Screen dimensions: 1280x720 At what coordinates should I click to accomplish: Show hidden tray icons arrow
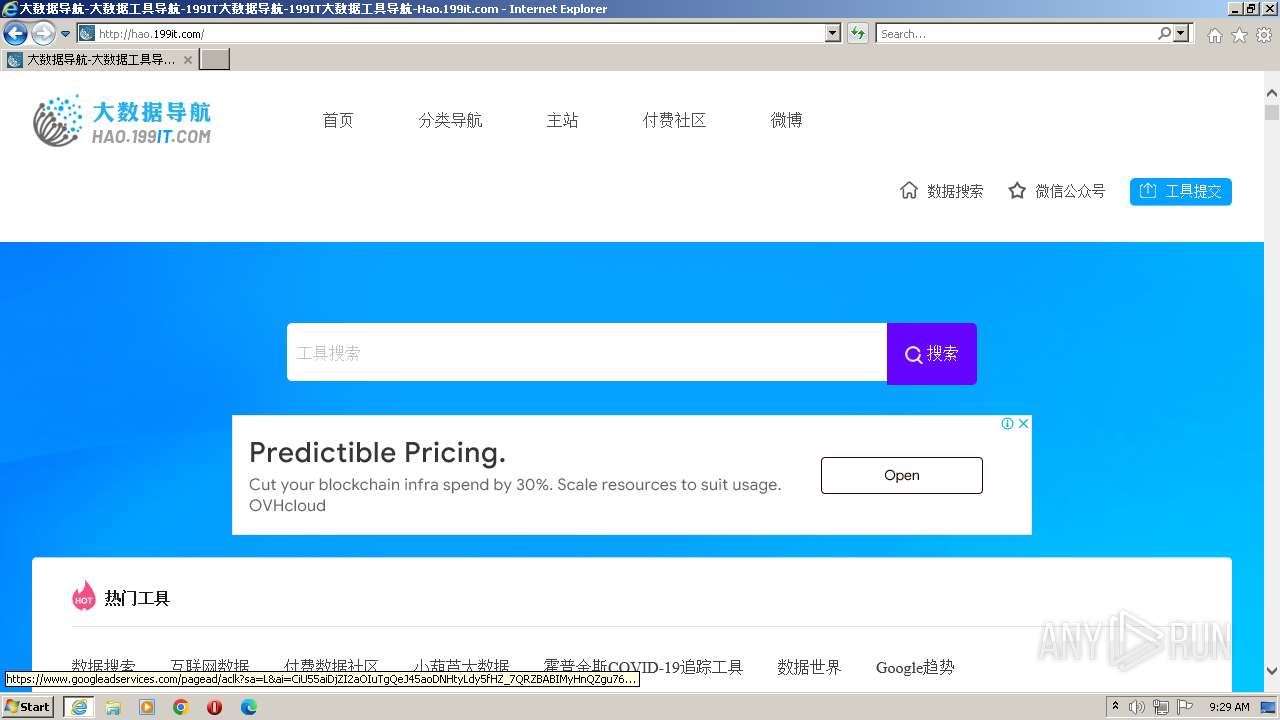(x=1116, y=707)
